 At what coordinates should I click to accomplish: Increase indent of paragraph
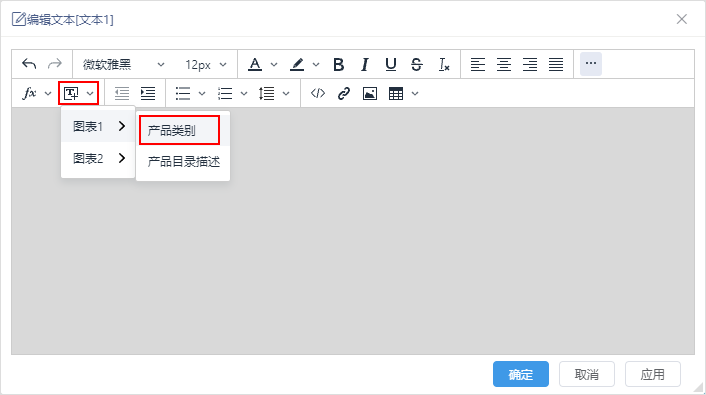148,94
